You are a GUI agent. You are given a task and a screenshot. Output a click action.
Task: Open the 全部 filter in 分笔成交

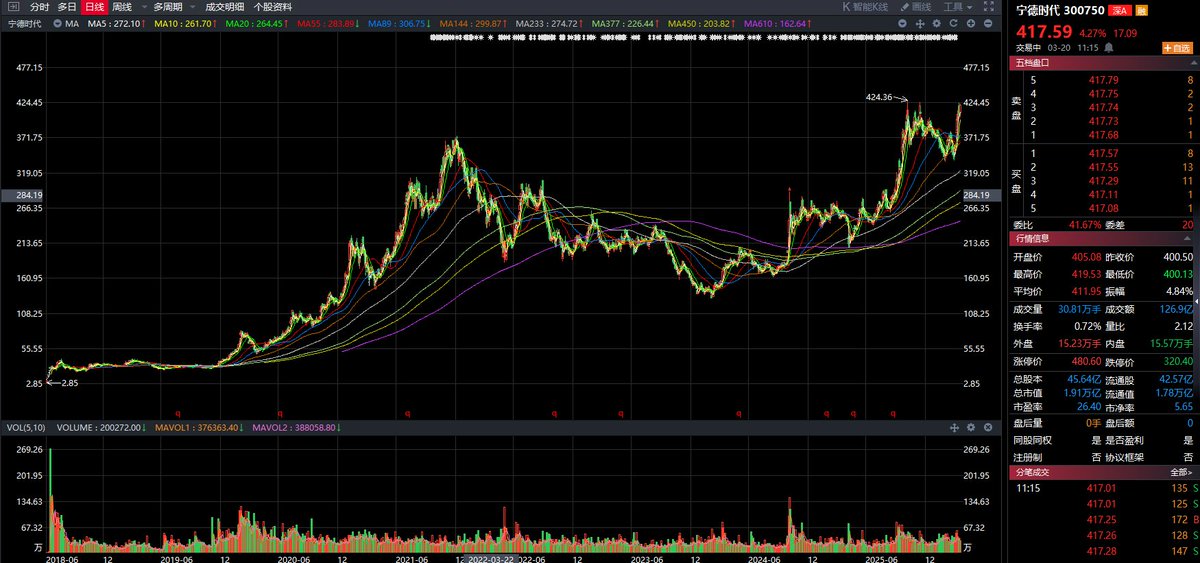[1181, 472]
